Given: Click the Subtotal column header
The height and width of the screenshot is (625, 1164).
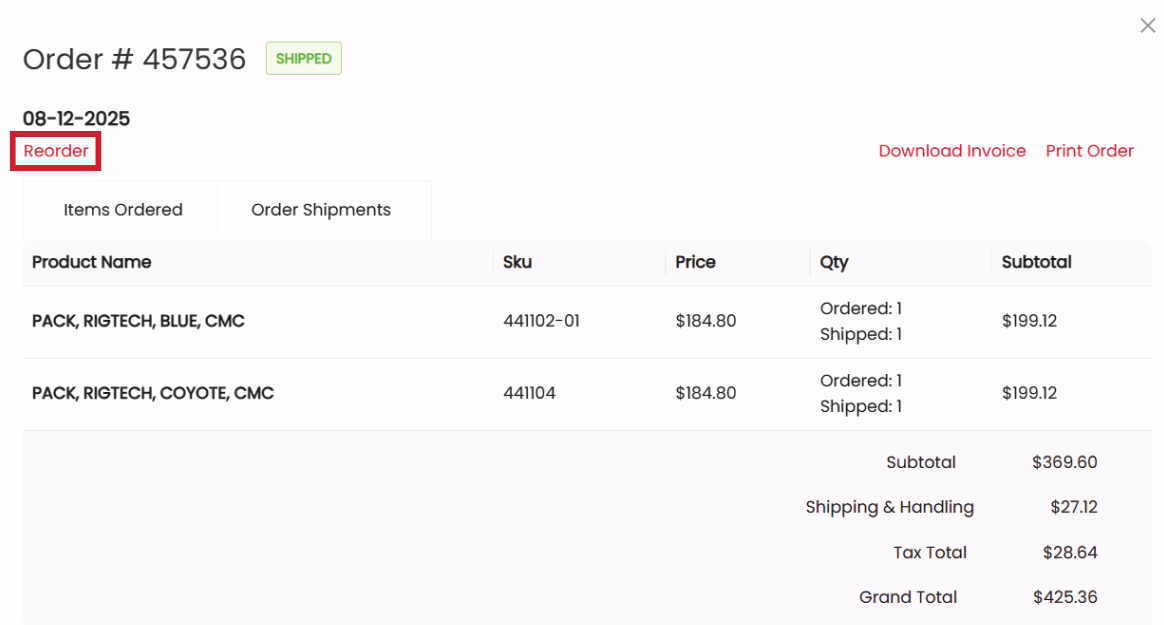Looking at the screenshot, I should coord(1036,262).
